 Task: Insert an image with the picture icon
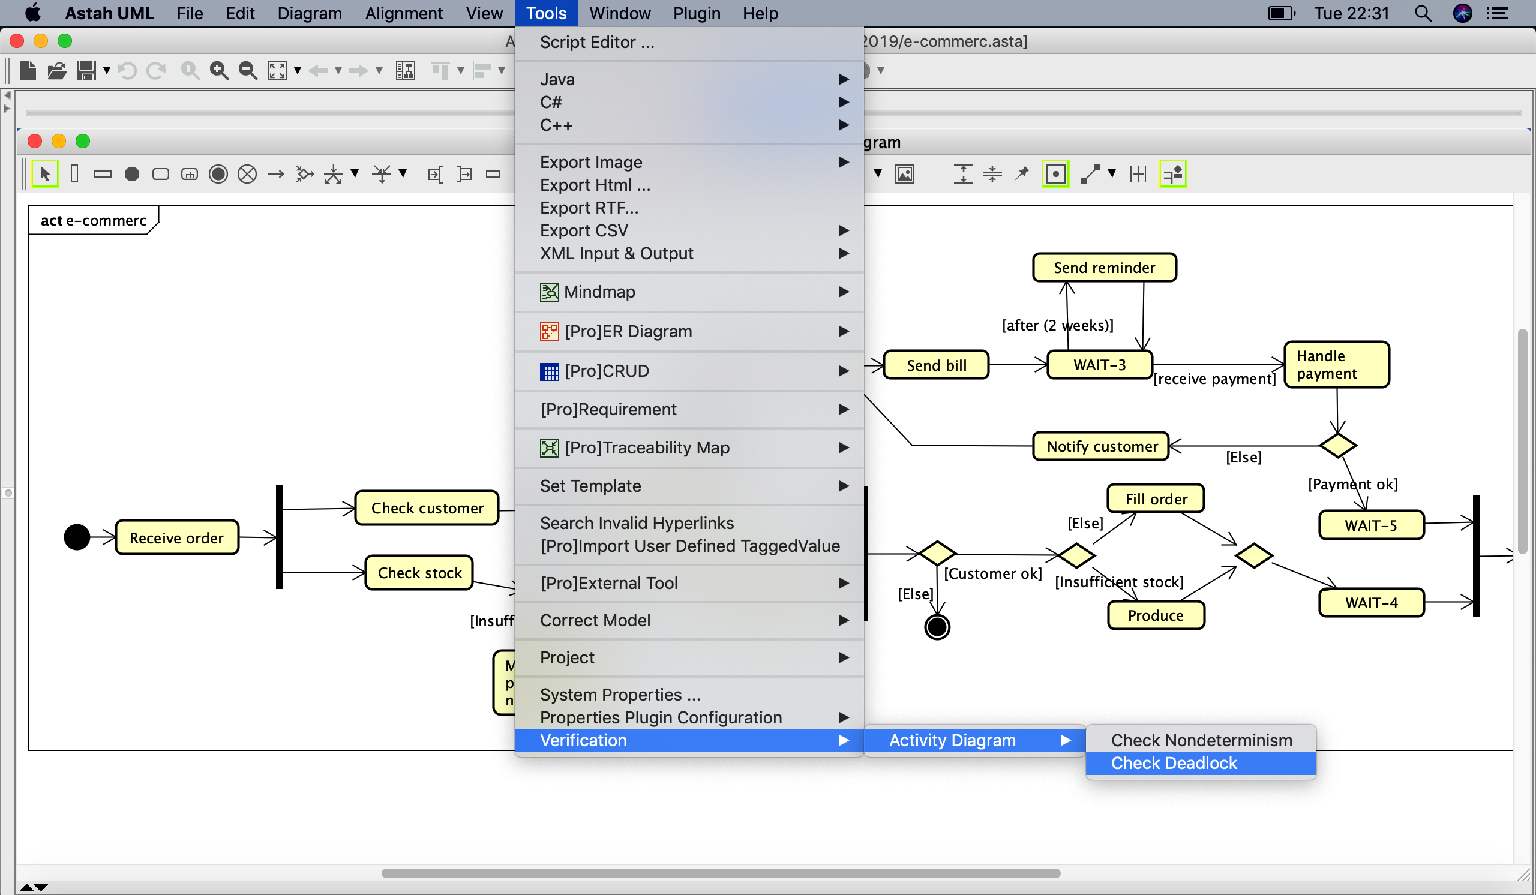pyautogui.click(x=904, y=174)
